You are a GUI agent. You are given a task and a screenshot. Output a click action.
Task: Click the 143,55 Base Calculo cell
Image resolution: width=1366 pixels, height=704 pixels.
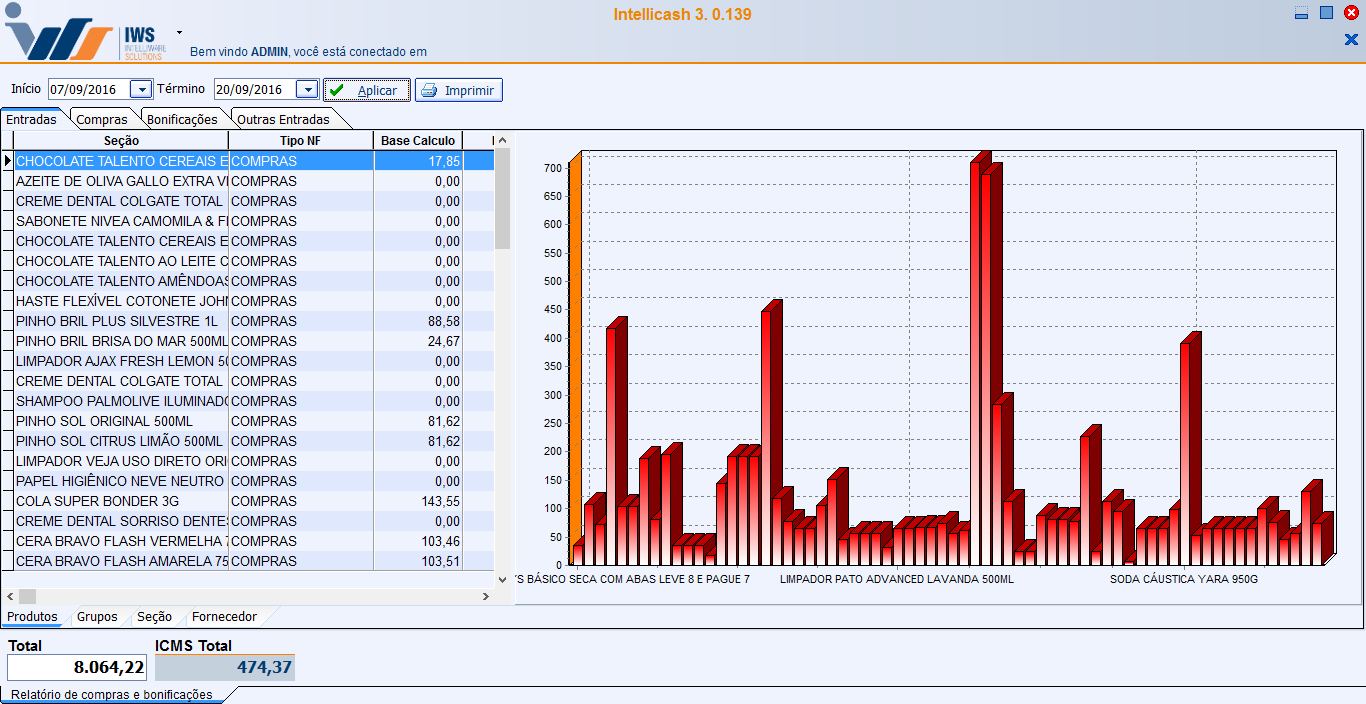418,501
